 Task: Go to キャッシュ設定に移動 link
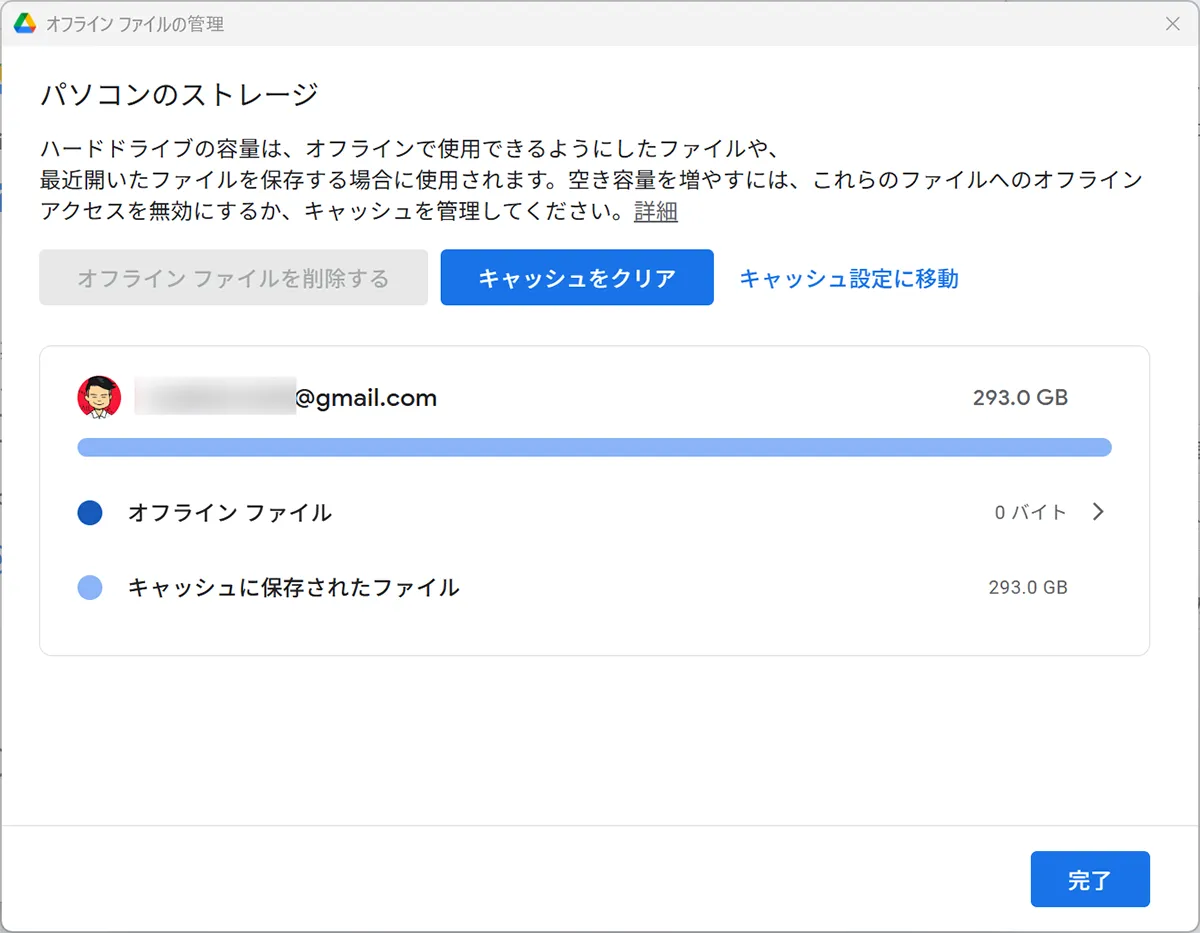pos(848,278)
